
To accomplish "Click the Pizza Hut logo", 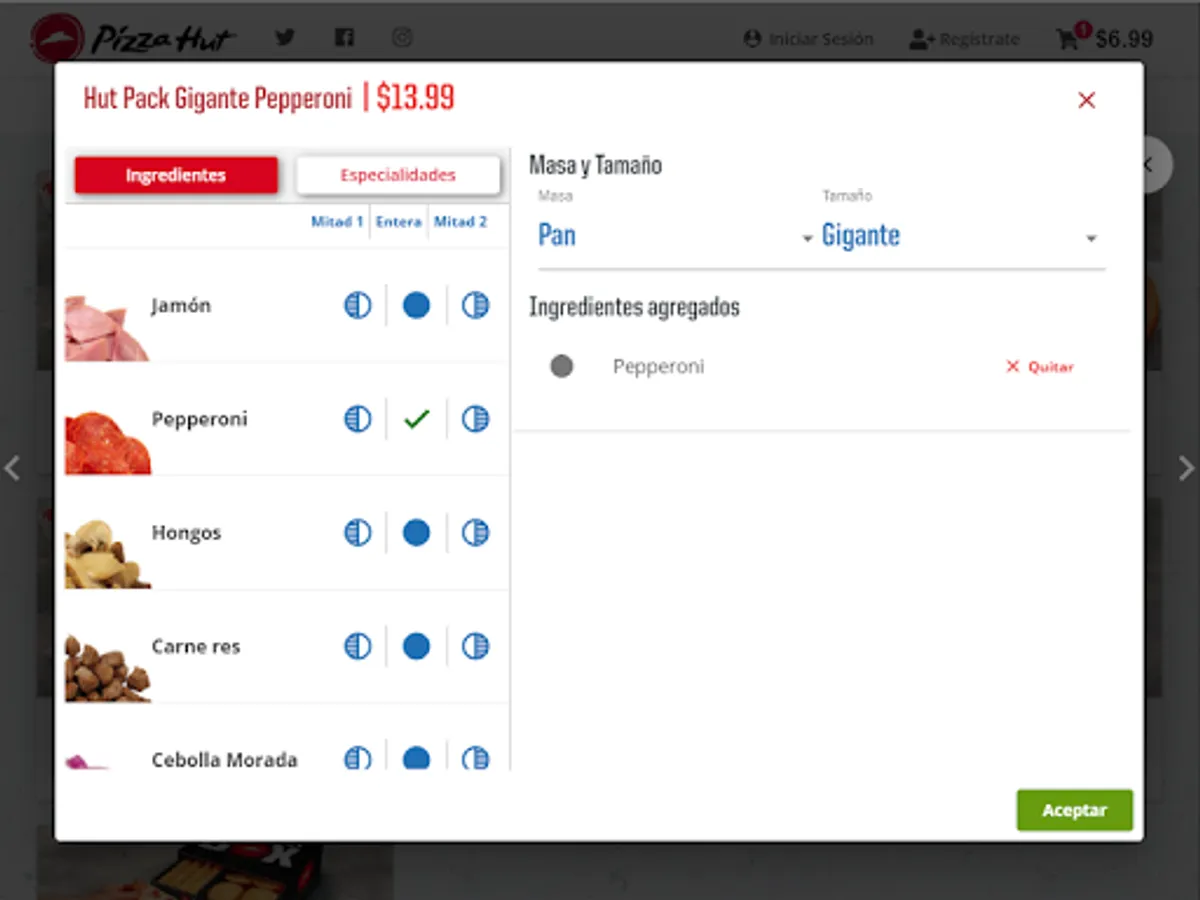I will click(x=133, y=38).
